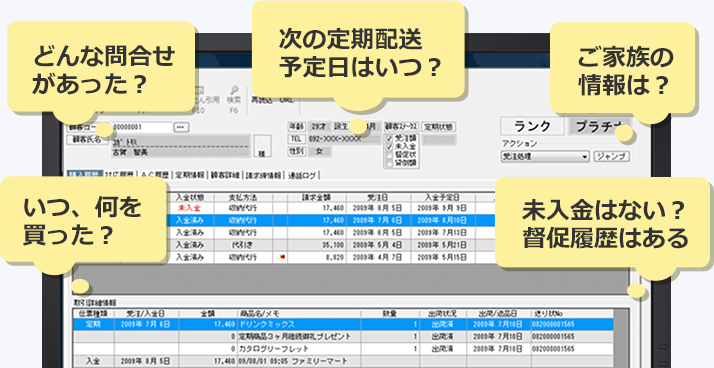
Task: Click the 送り状No column header
Action: 572,314
